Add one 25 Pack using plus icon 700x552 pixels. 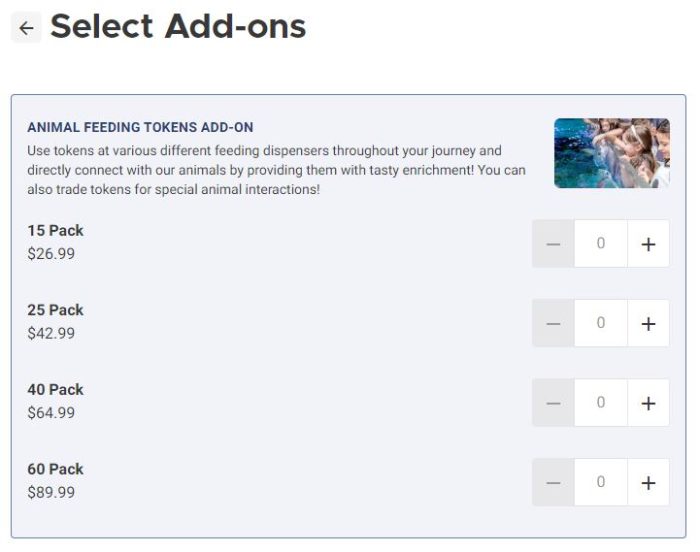[648, 323]
